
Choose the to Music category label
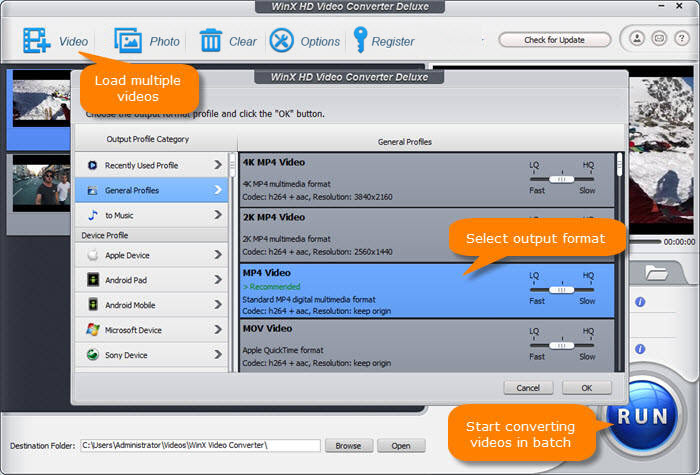[119, 216]
